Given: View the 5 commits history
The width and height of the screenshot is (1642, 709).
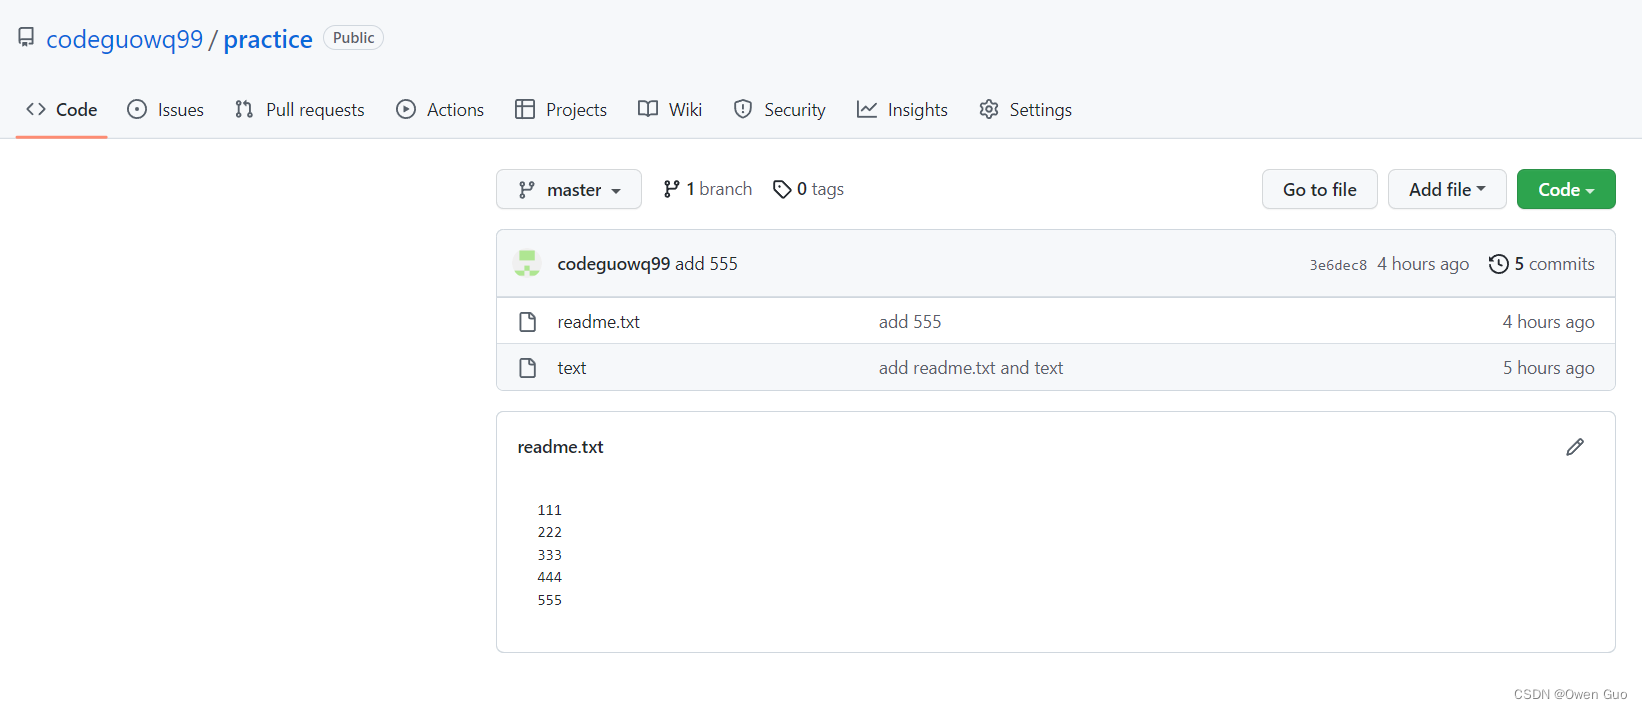Looking at the screenshot, I should [1541, 264].
